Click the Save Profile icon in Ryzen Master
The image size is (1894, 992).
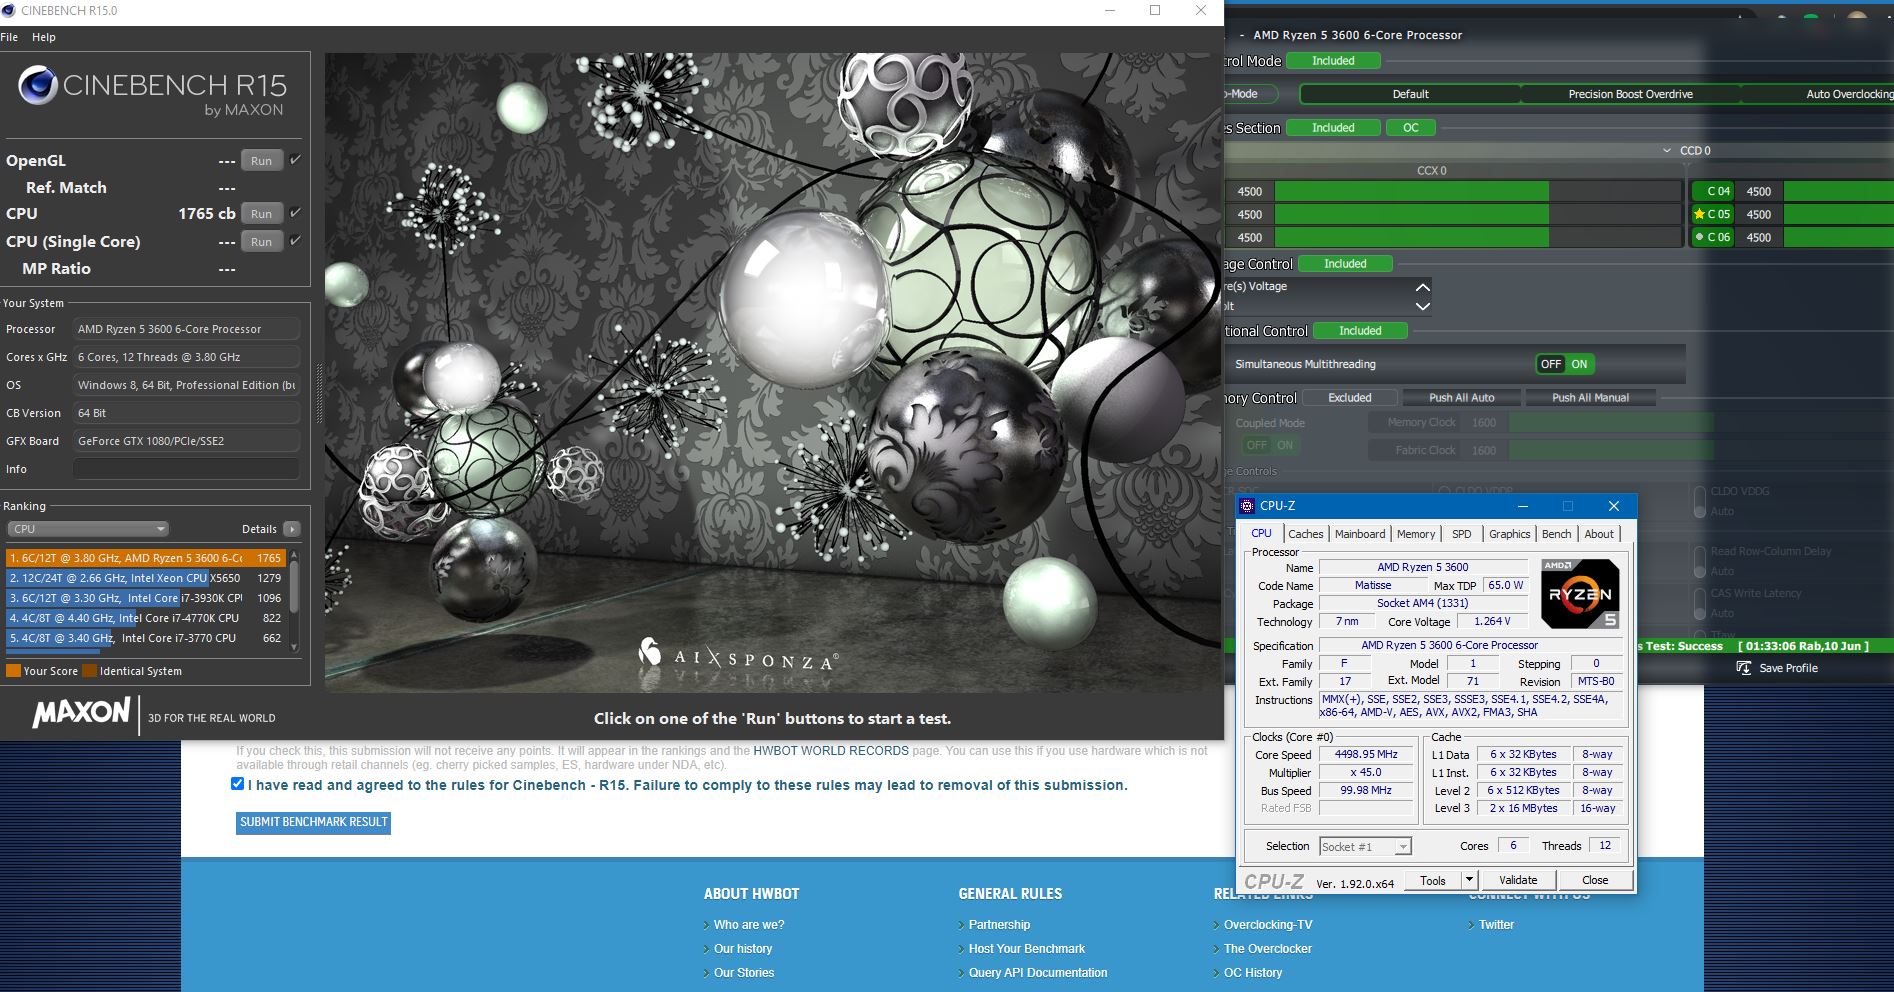1744,668
